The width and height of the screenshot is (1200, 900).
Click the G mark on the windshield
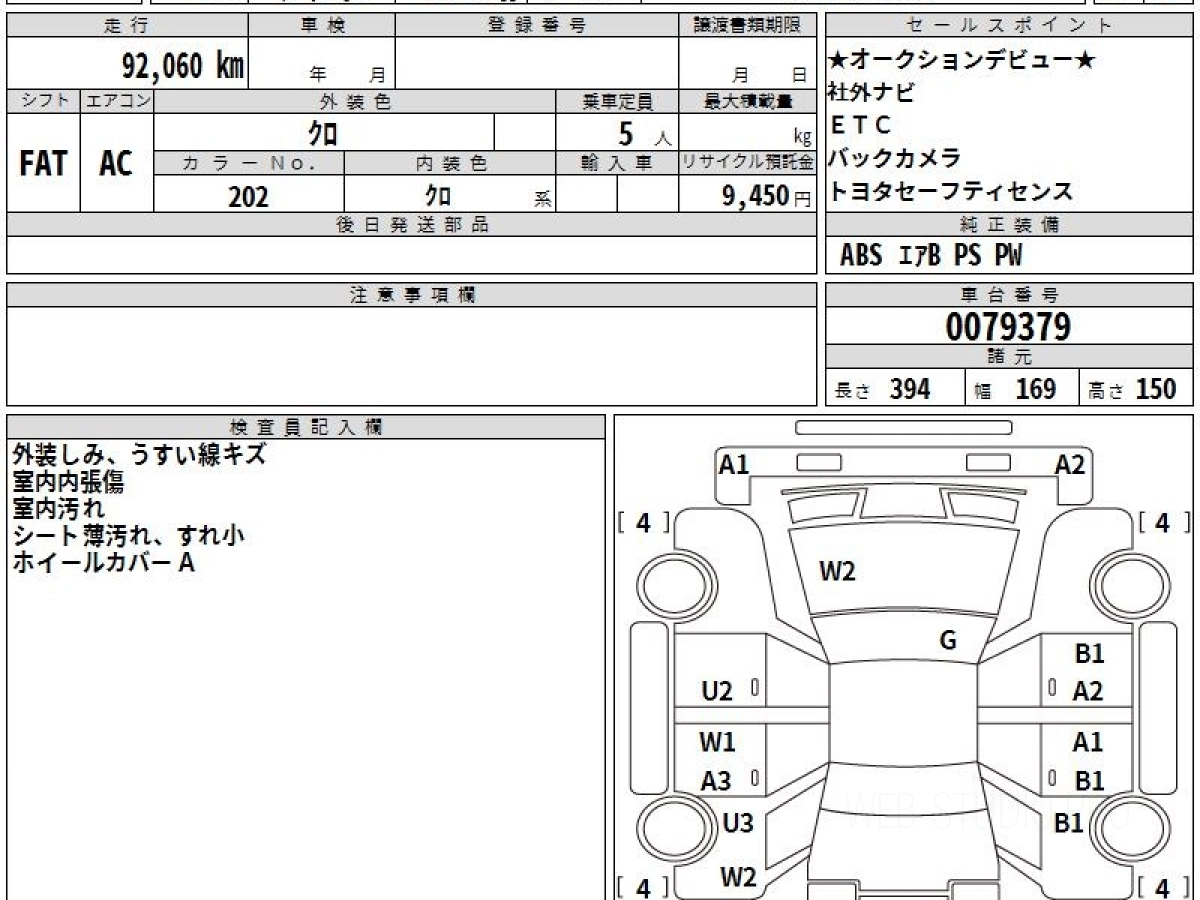[948, 641]
